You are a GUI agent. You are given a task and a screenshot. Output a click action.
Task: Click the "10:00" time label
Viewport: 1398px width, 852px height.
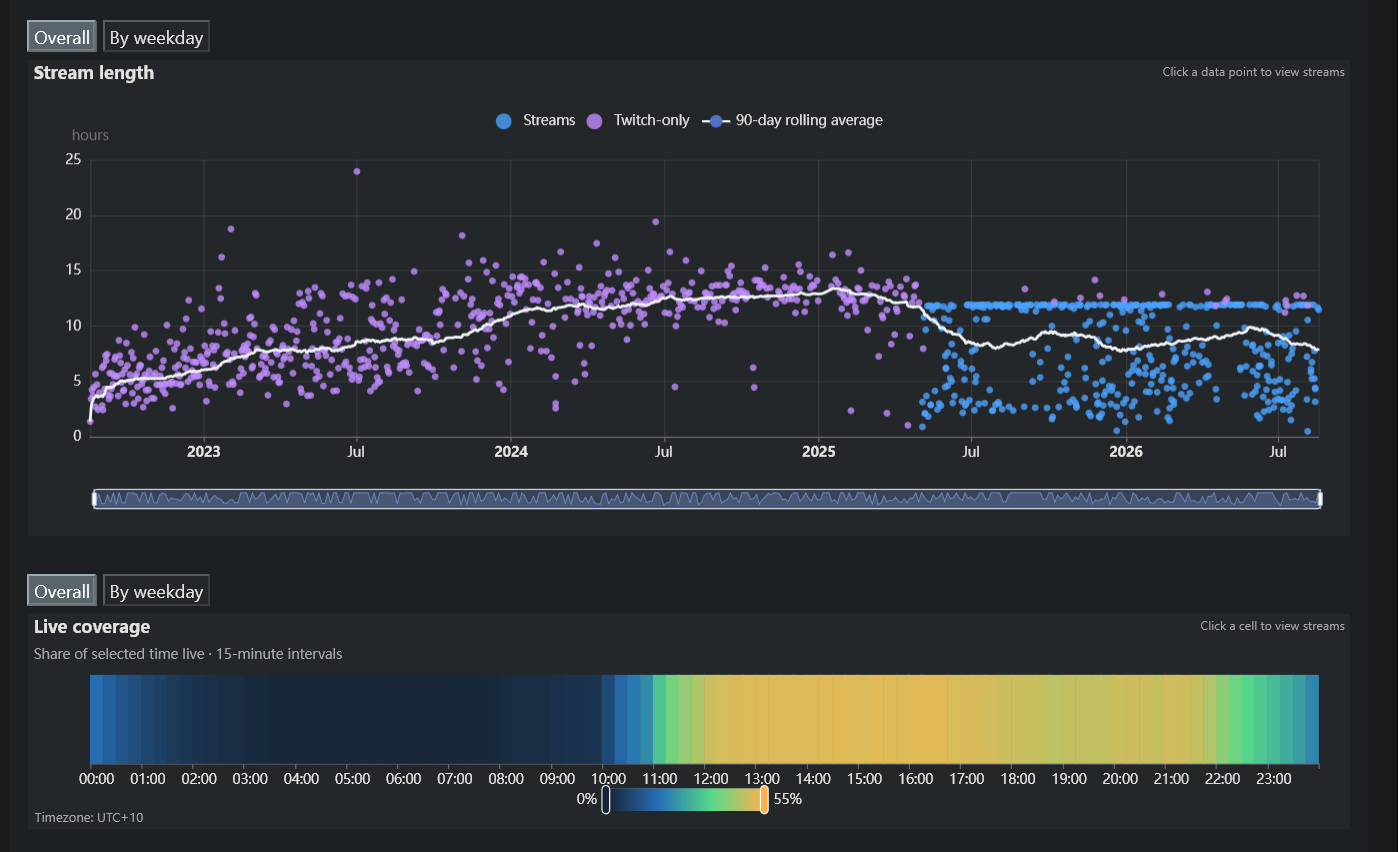coord(609,779)
